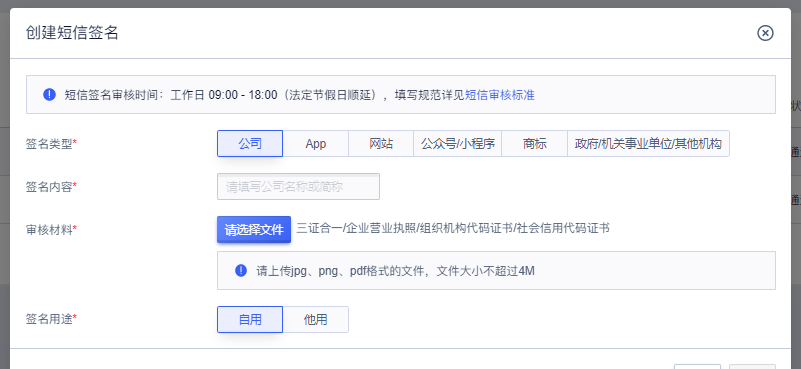Click the 审核材料 field label

click(51, 230)
